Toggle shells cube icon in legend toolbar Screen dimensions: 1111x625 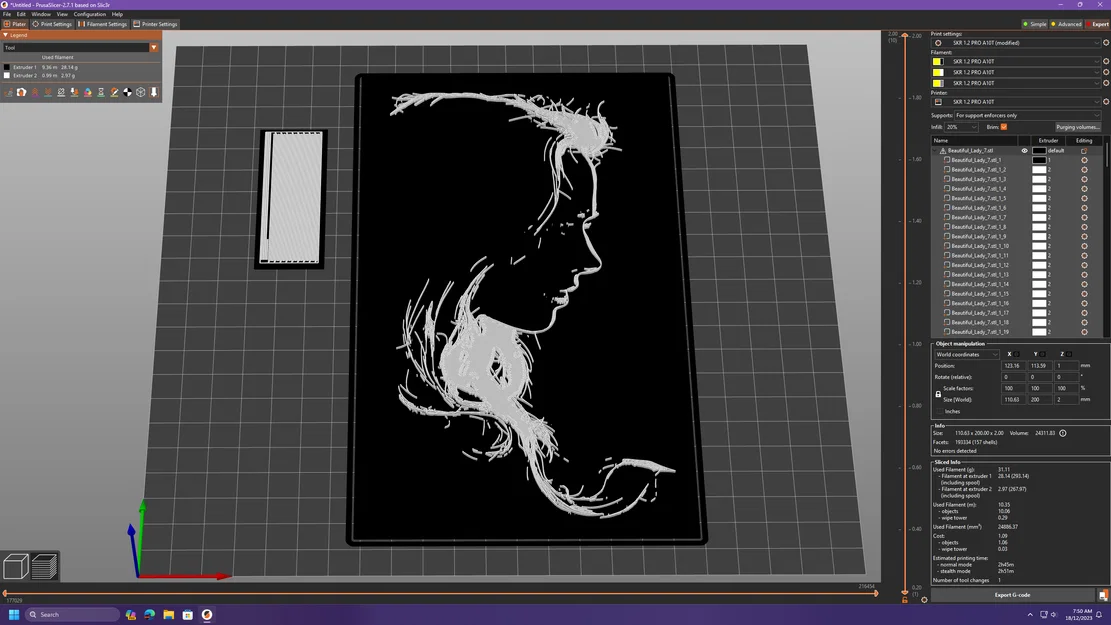click(140, 92)
